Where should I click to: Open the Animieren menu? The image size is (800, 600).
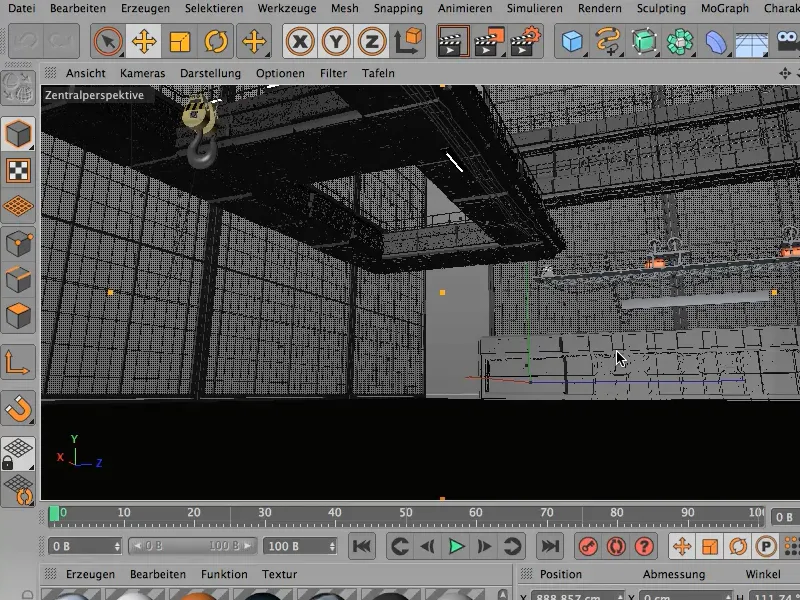click(x=465, y=8)
